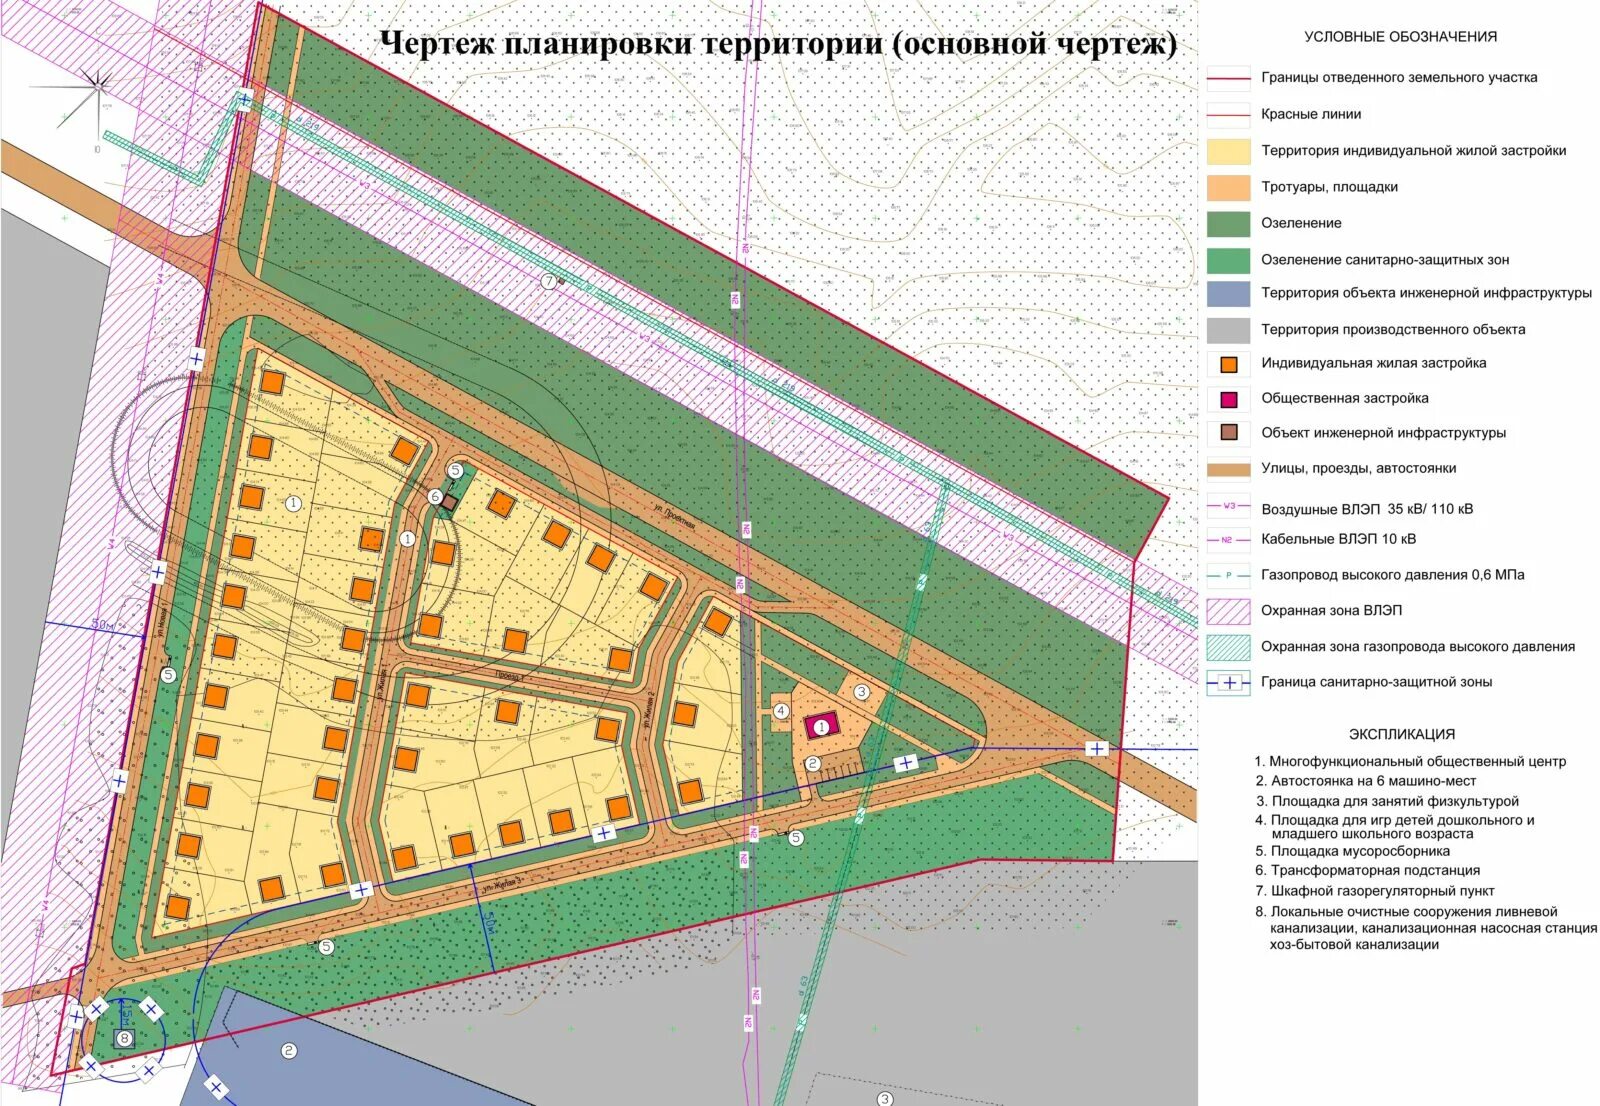The height and width of the screenshot is (1106, 1600).
Task: Click the thin red line symbol for Красные линии
Action: [x=1229, y=115]
